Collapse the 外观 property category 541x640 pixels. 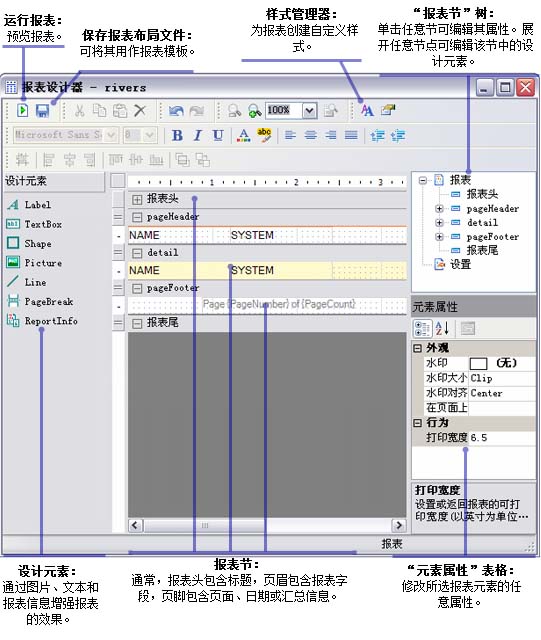tap(417, 348)
